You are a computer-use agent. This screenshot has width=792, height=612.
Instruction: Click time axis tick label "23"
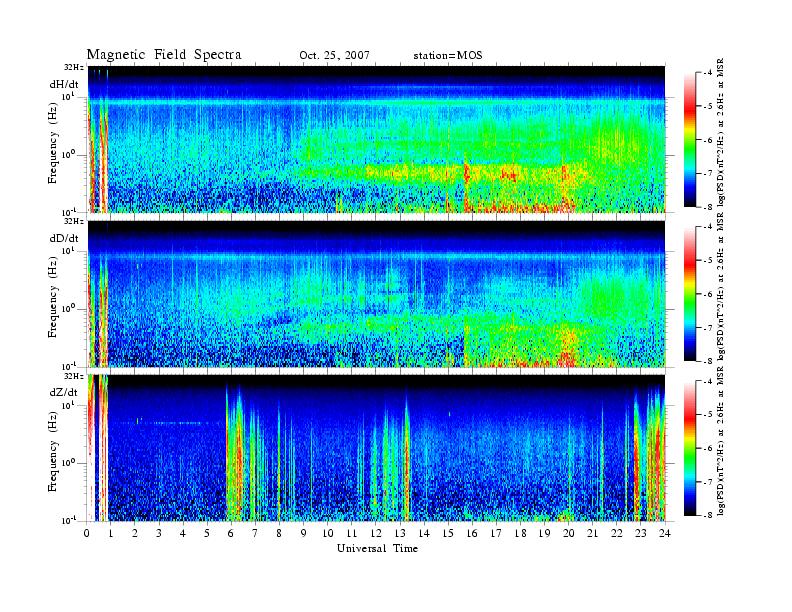coord(641,534)
